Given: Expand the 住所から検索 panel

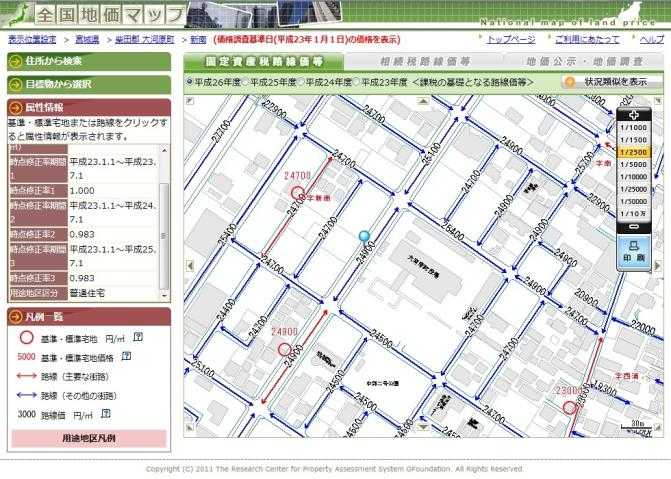Looking at the screenshot, I should coord(87,61).
